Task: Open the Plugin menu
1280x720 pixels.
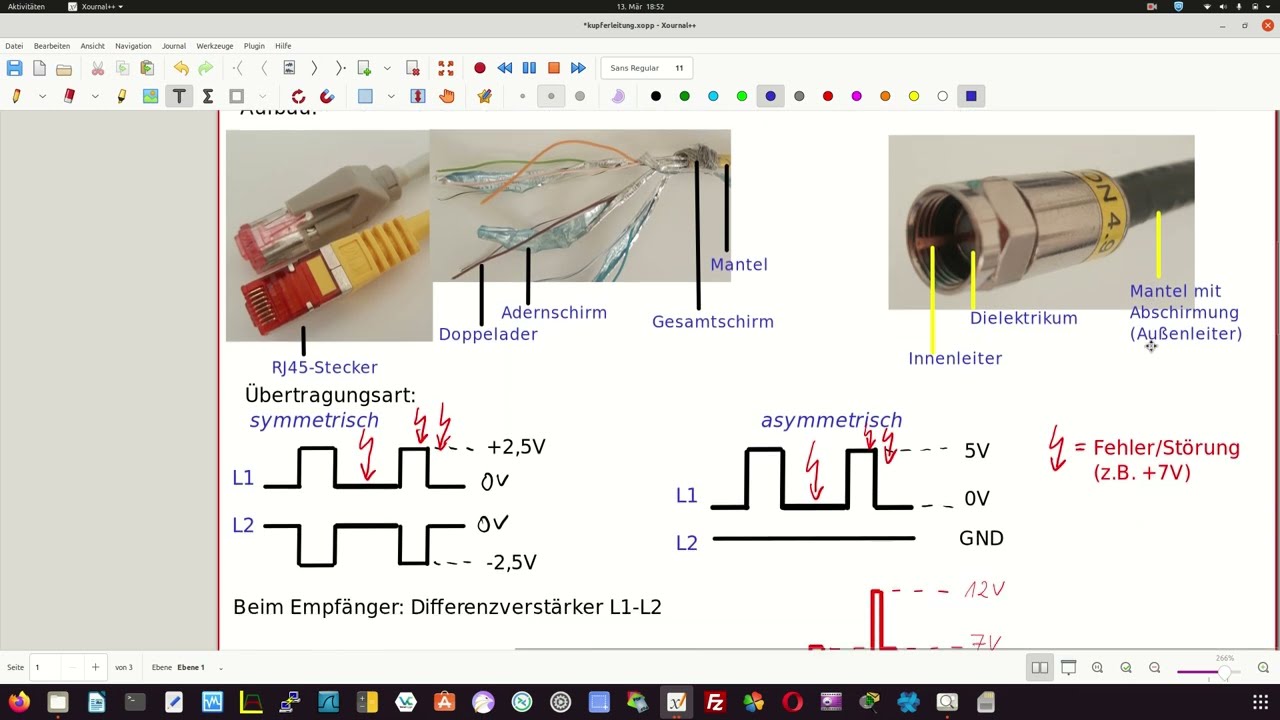Action: (x=254, y=46)
